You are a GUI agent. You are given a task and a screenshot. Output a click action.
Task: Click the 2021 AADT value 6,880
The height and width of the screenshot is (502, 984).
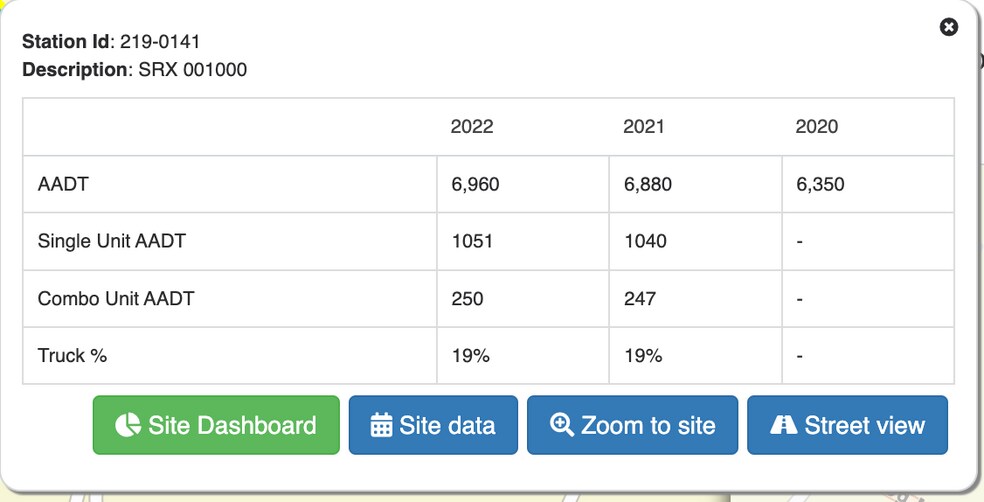[648, 184]
